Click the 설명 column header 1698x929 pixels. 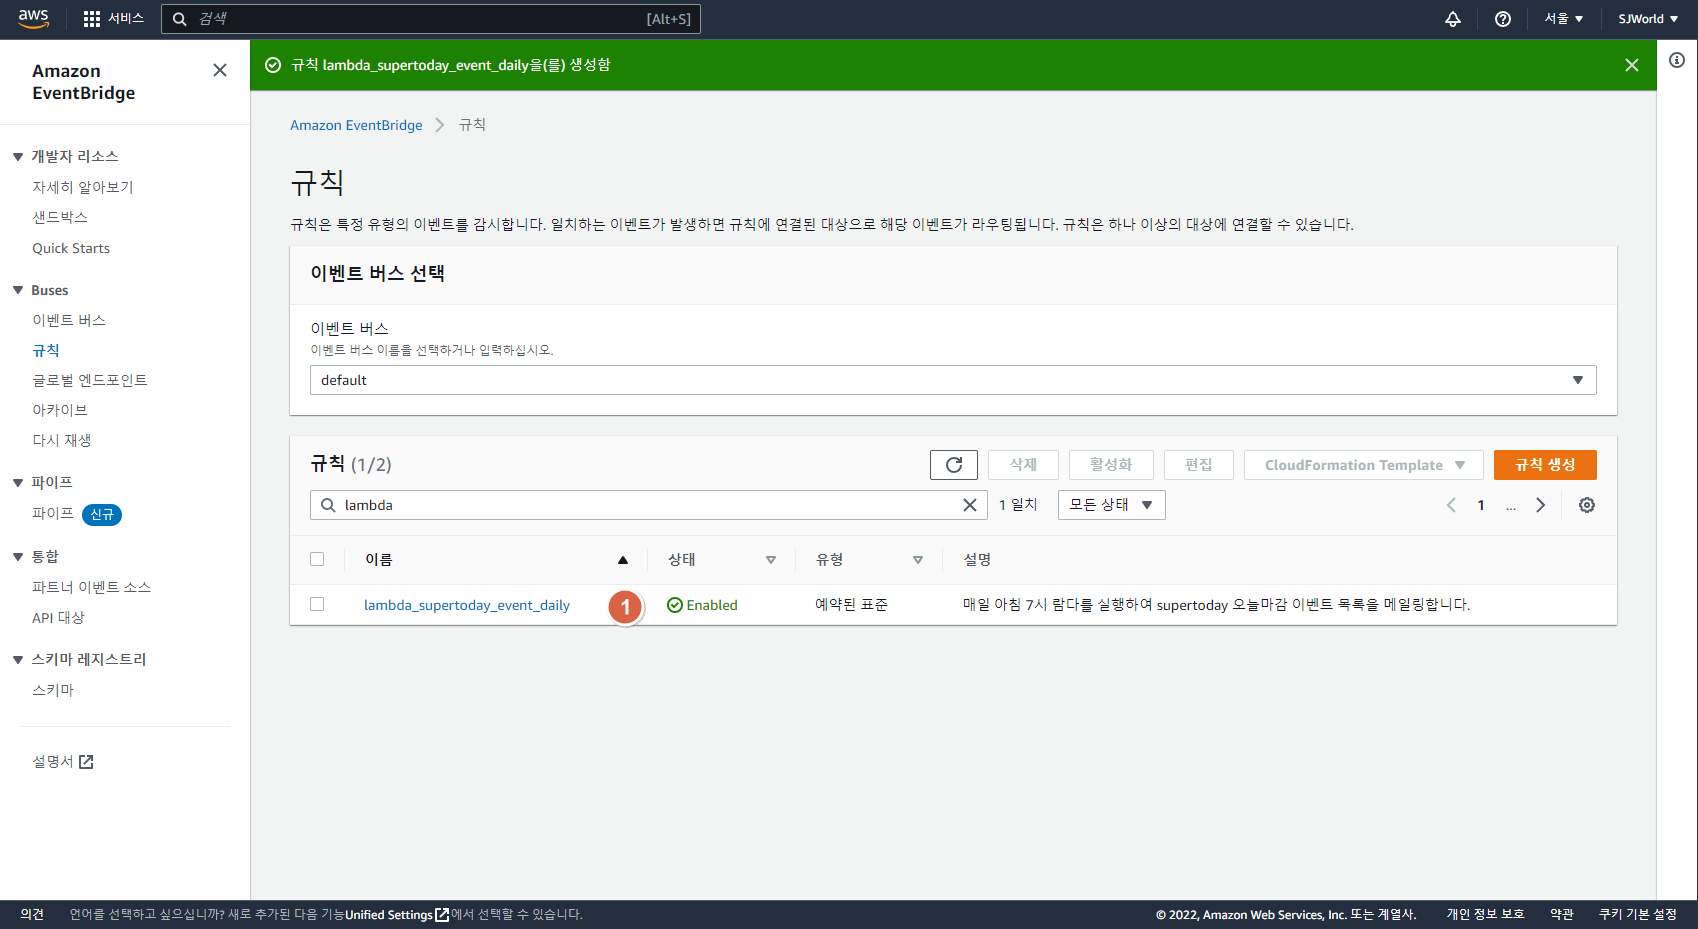point(977,560)
